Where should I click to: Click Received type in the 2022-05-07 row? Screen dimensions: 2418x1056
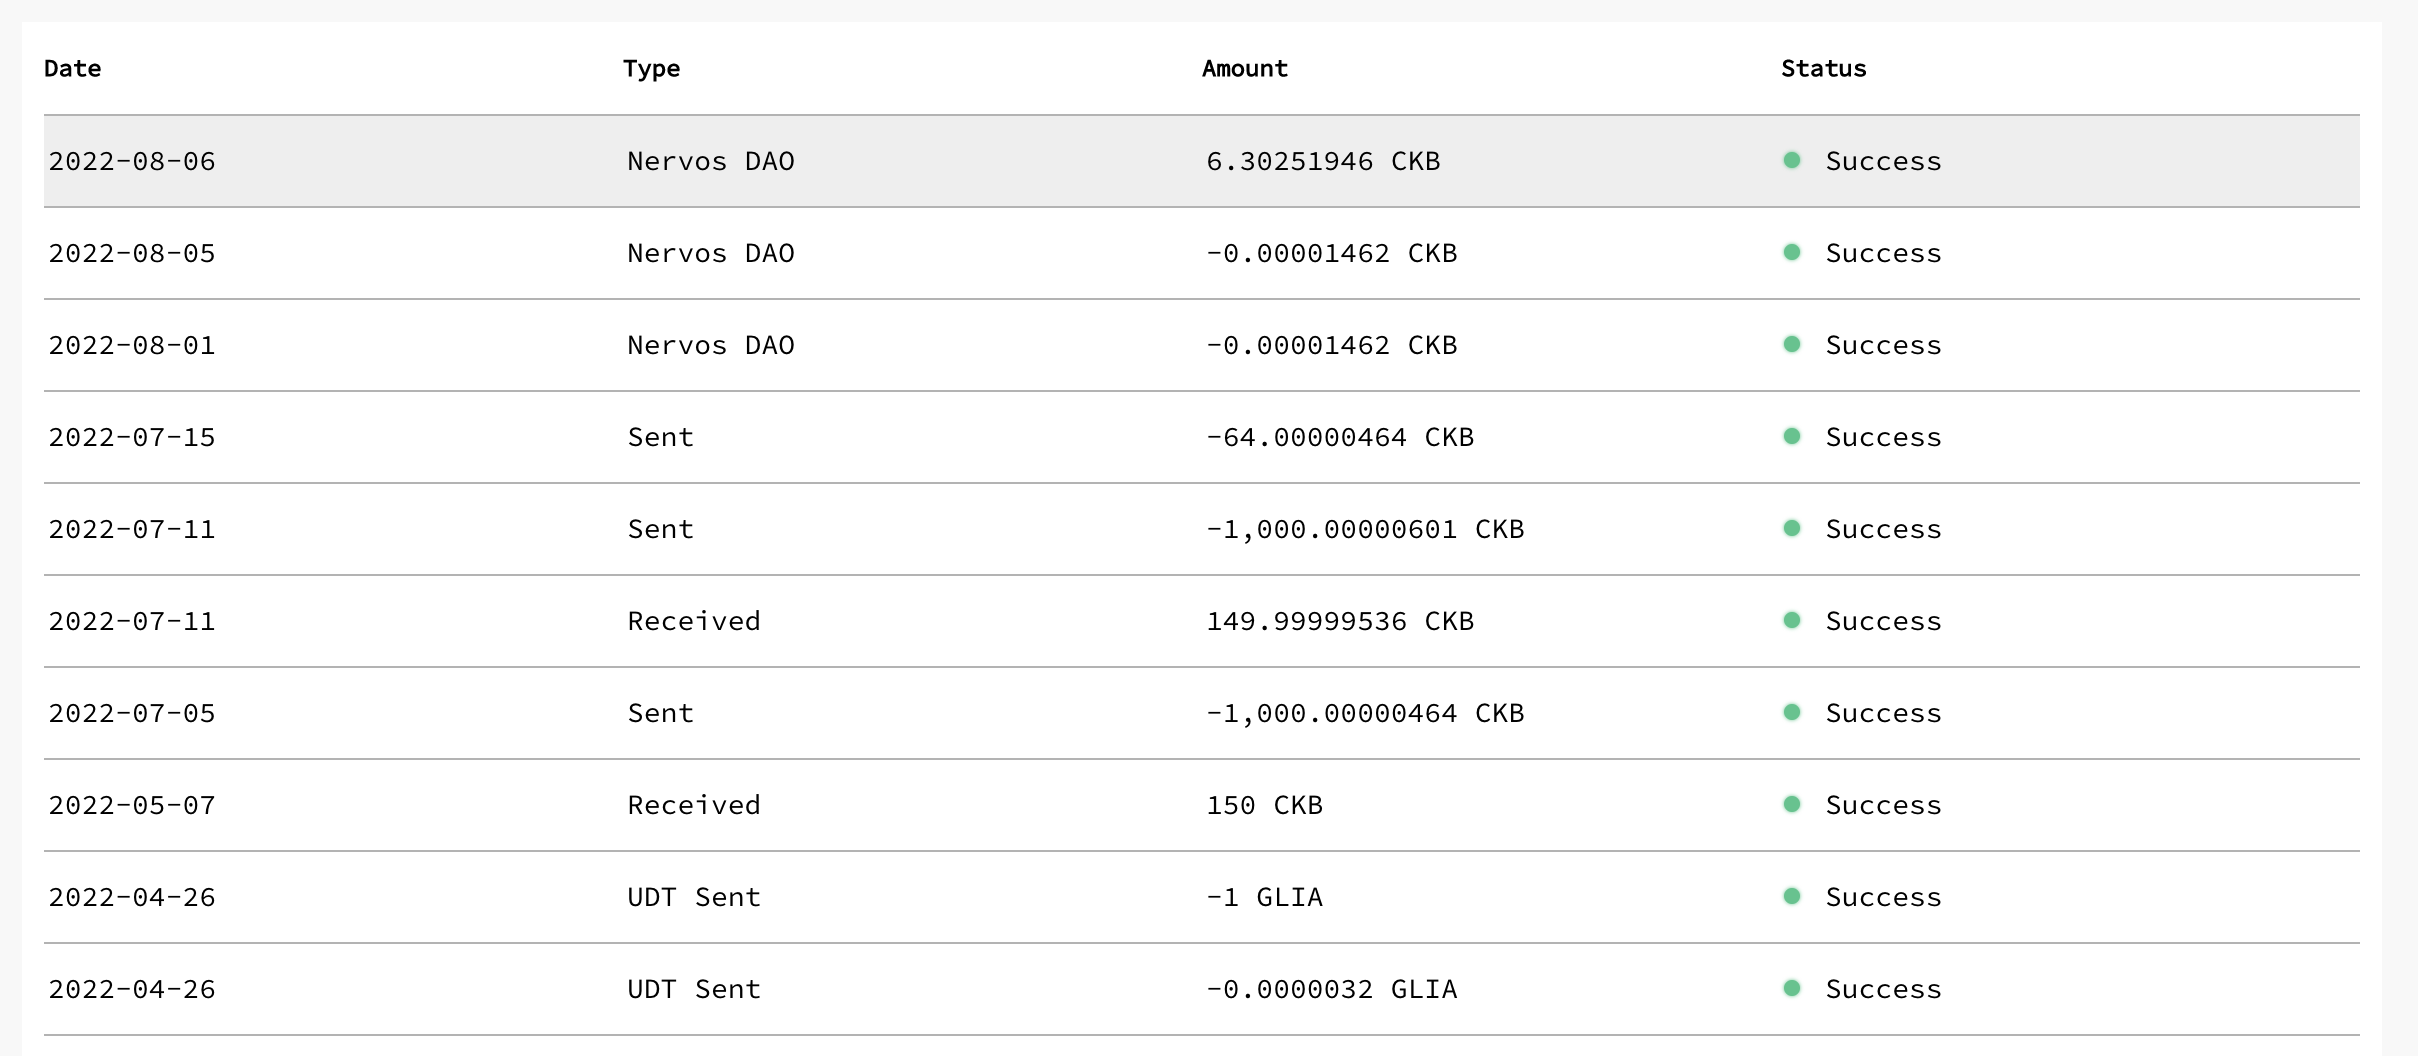(694, 805)
